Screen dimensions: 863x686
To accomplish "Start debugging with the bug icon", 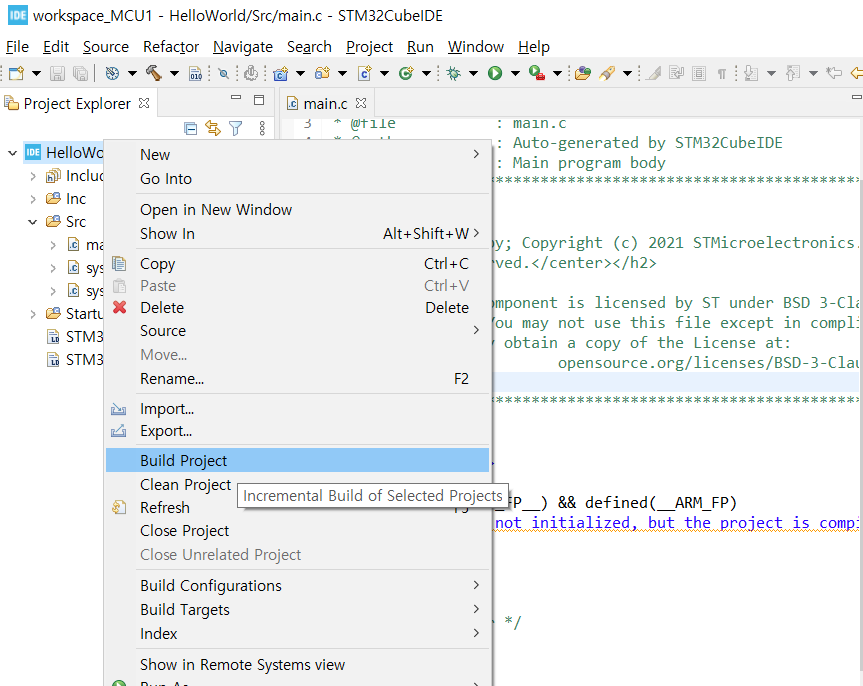I will [x=454, y=73].
